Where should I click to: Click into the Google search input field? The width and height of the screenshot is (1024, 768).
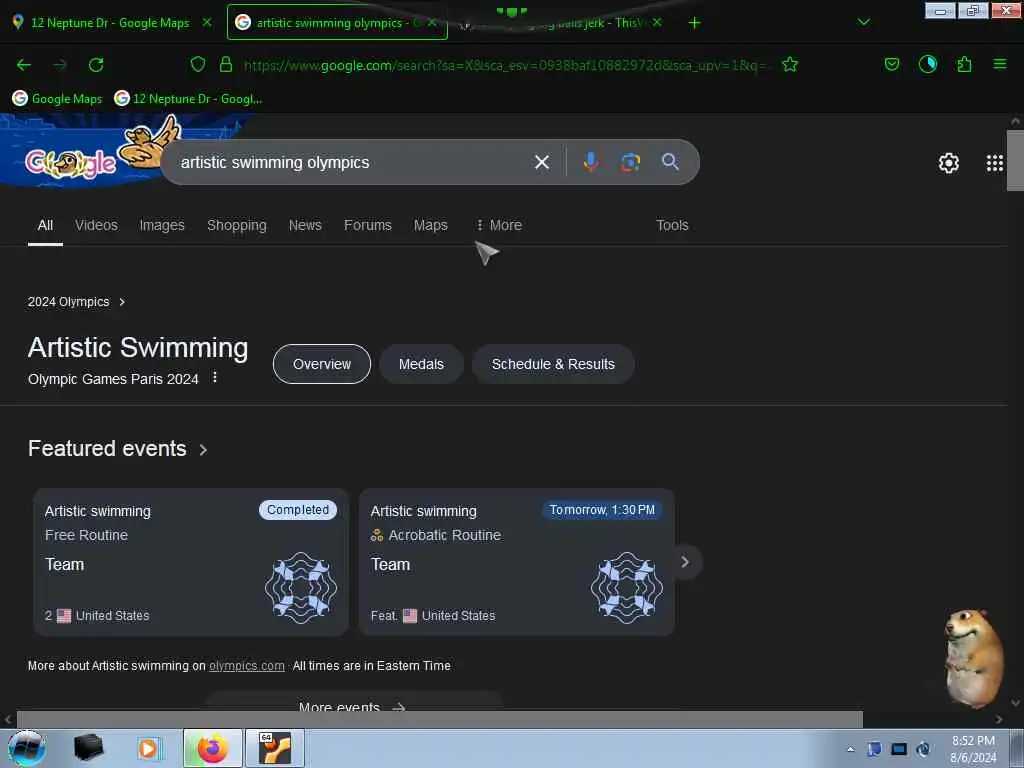click(353, 162)
